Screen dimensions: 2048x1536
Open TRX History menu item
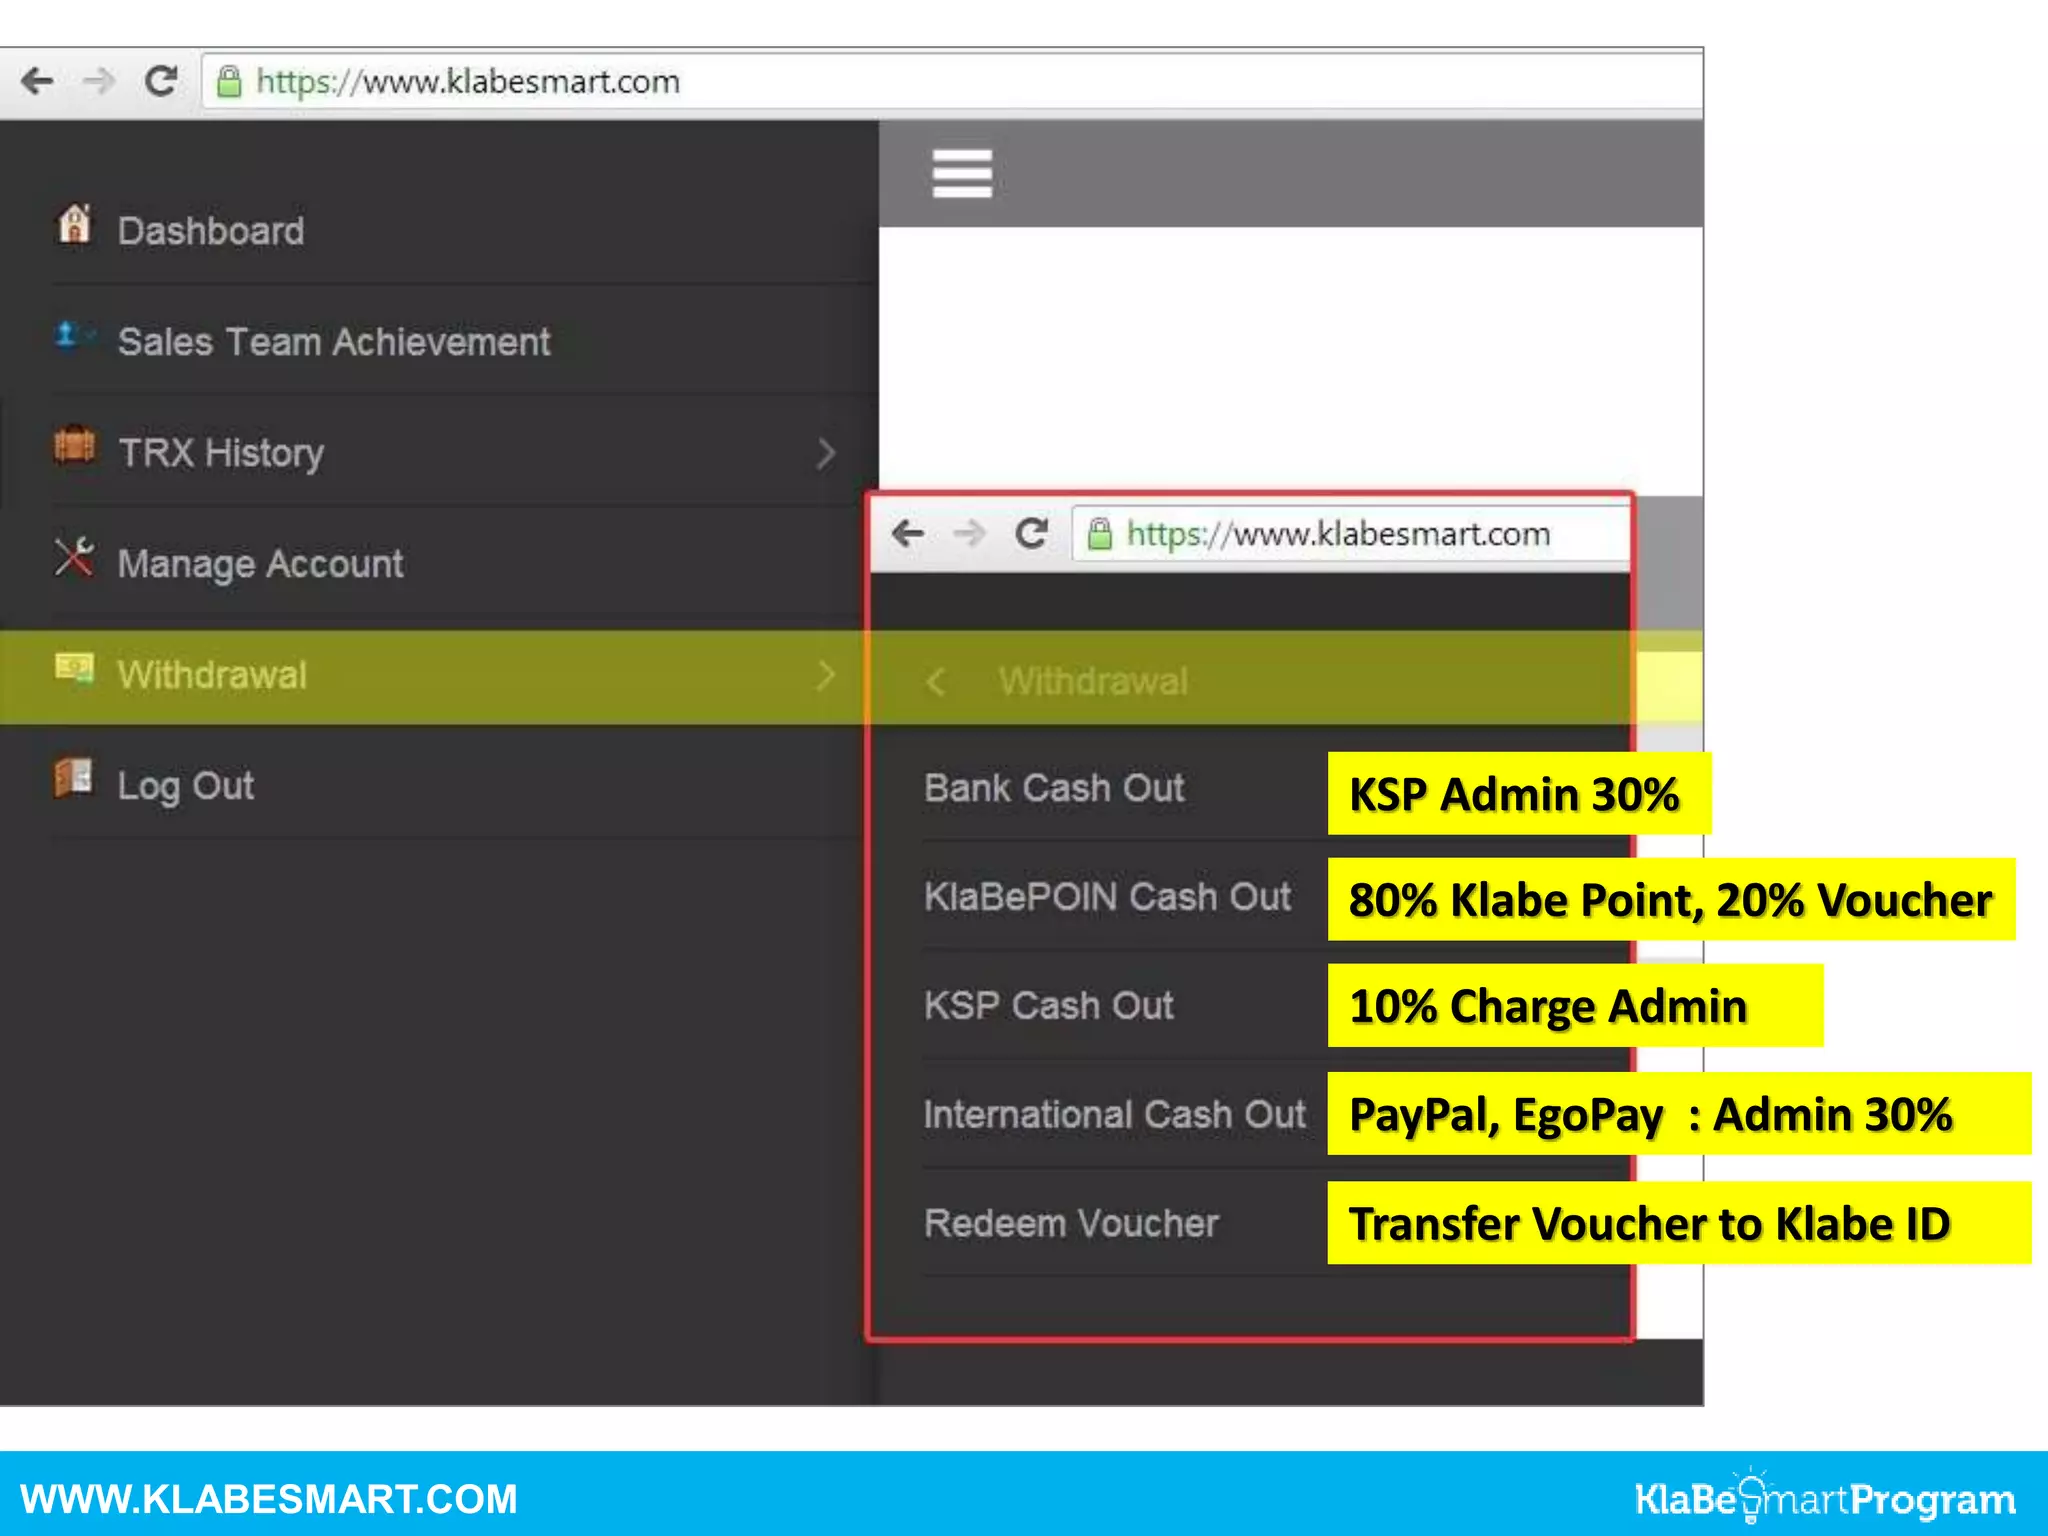221,453
